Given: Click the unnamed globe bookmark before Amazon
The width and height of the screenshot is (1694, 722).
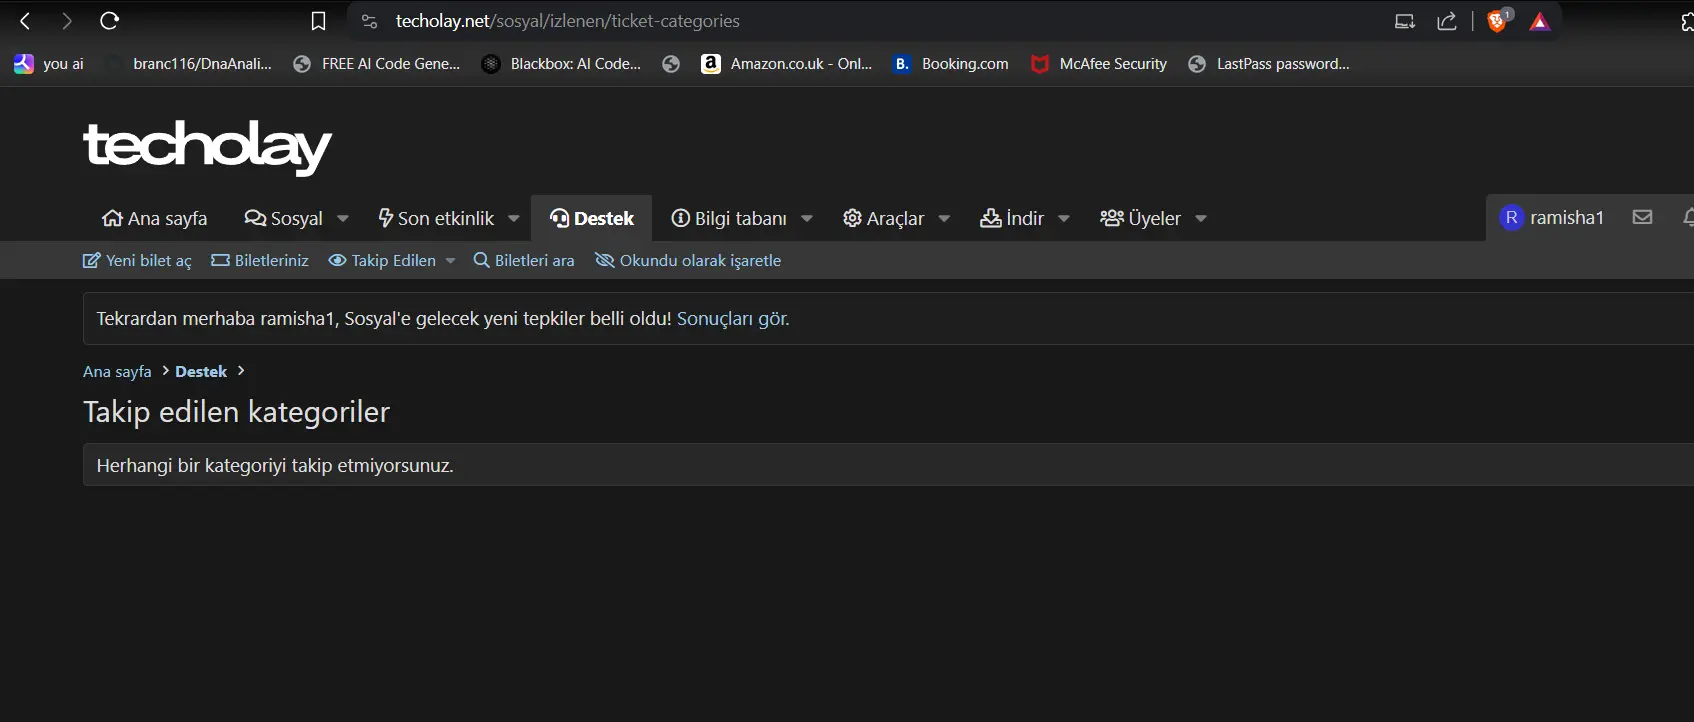Looking at the screenshot, I should [x=671, y=64].
